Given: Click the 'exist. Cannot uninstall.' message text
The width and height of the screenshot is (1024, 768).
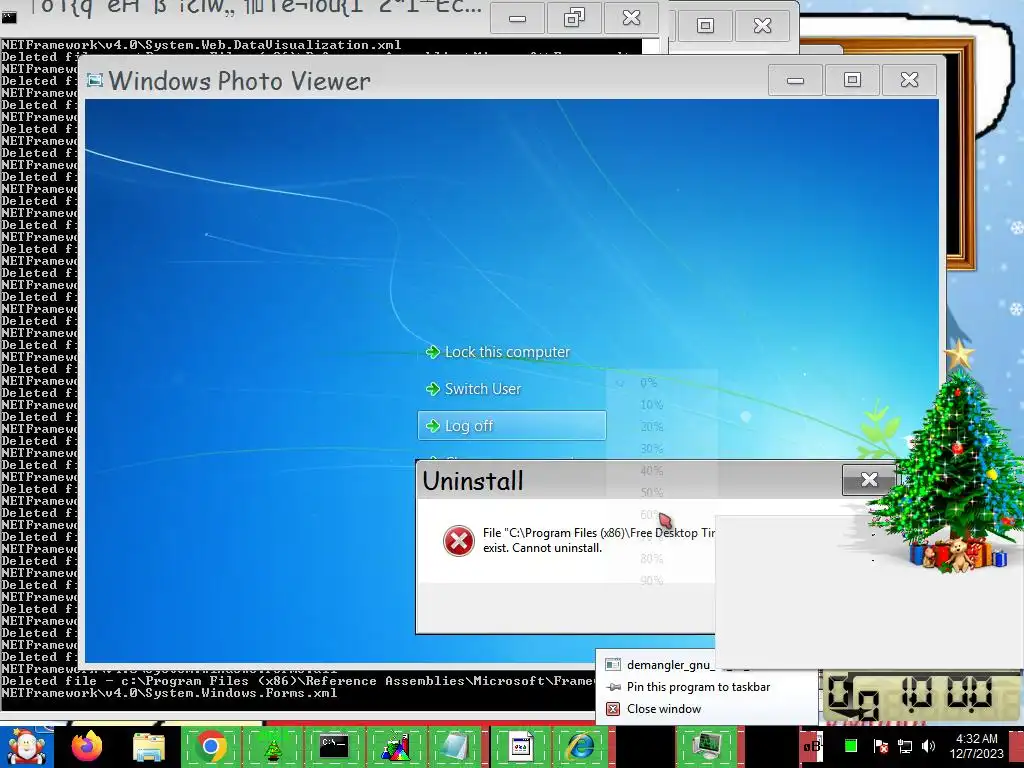Looking at the screenshot, I should click(543, 548).
